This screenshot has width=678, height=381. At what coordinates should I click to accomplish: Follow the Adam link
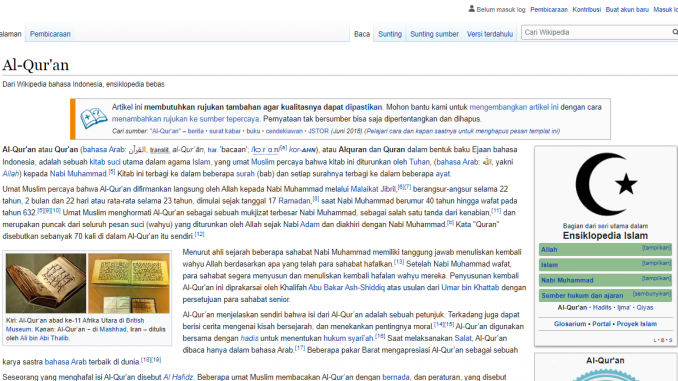310,224
